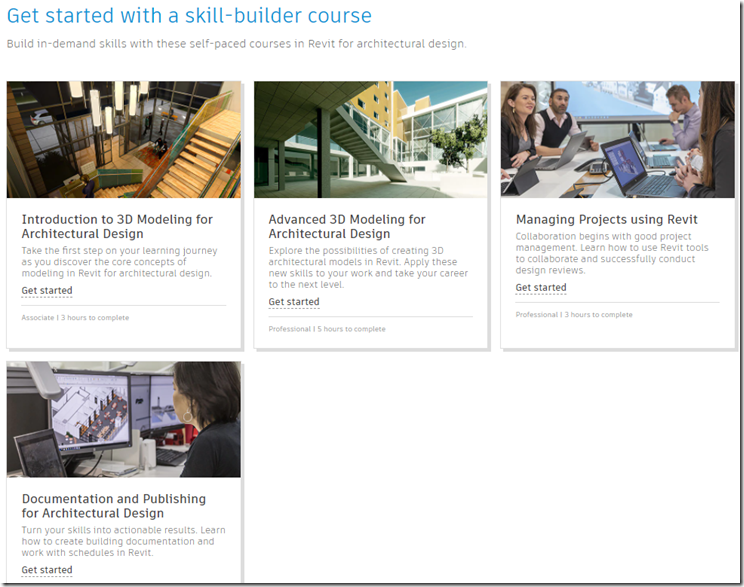This screenshot has width=744, height=587.
Task: Open the Managing Projects using Revit title
Action: tap(607, 219)
